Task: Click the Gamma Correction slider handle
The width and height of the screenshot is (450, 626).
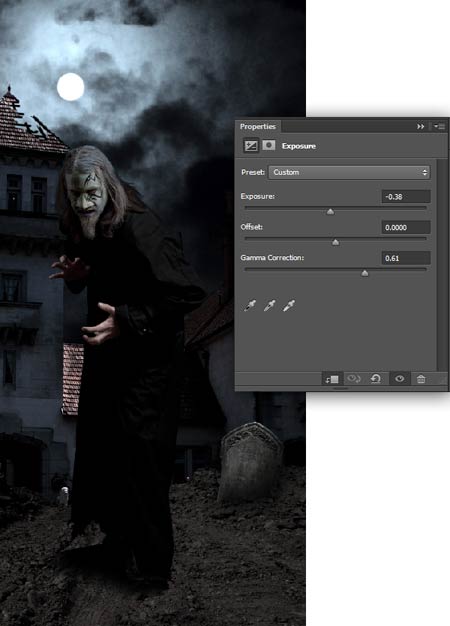Action: pyautogui.click(x=365, y=273)
